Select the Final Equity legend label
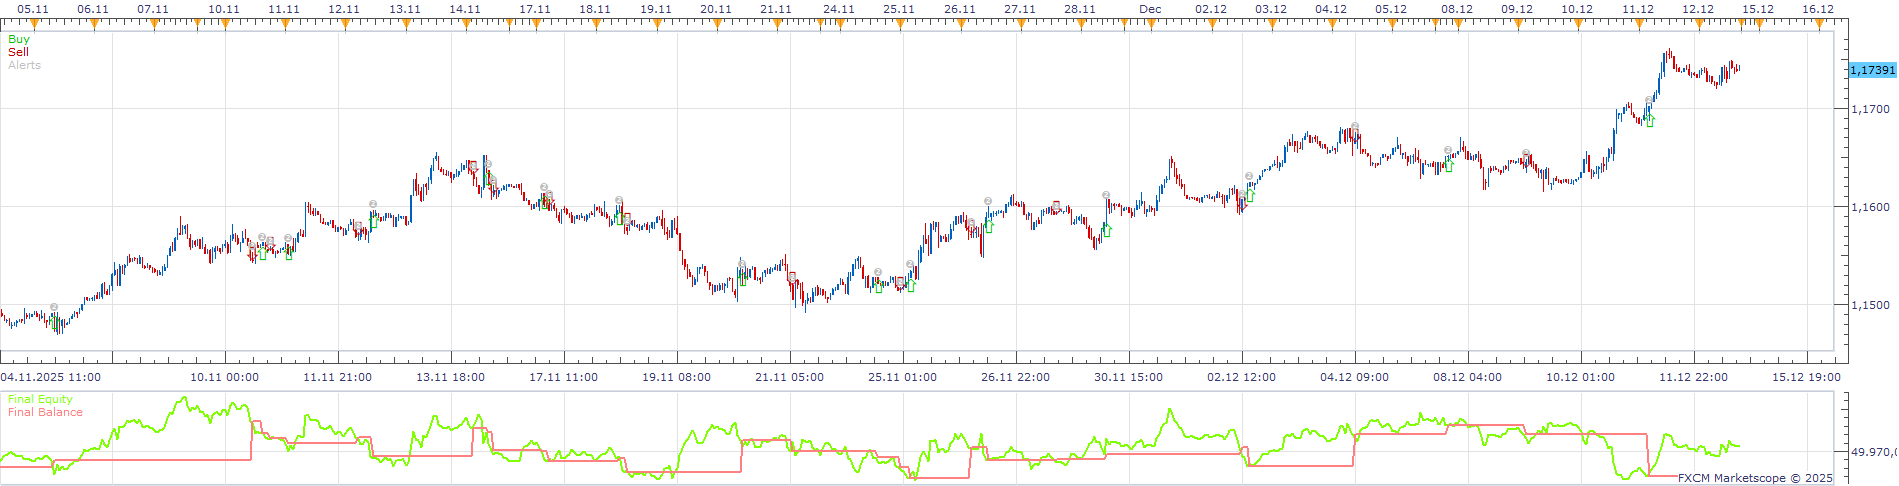 [40, 399]
